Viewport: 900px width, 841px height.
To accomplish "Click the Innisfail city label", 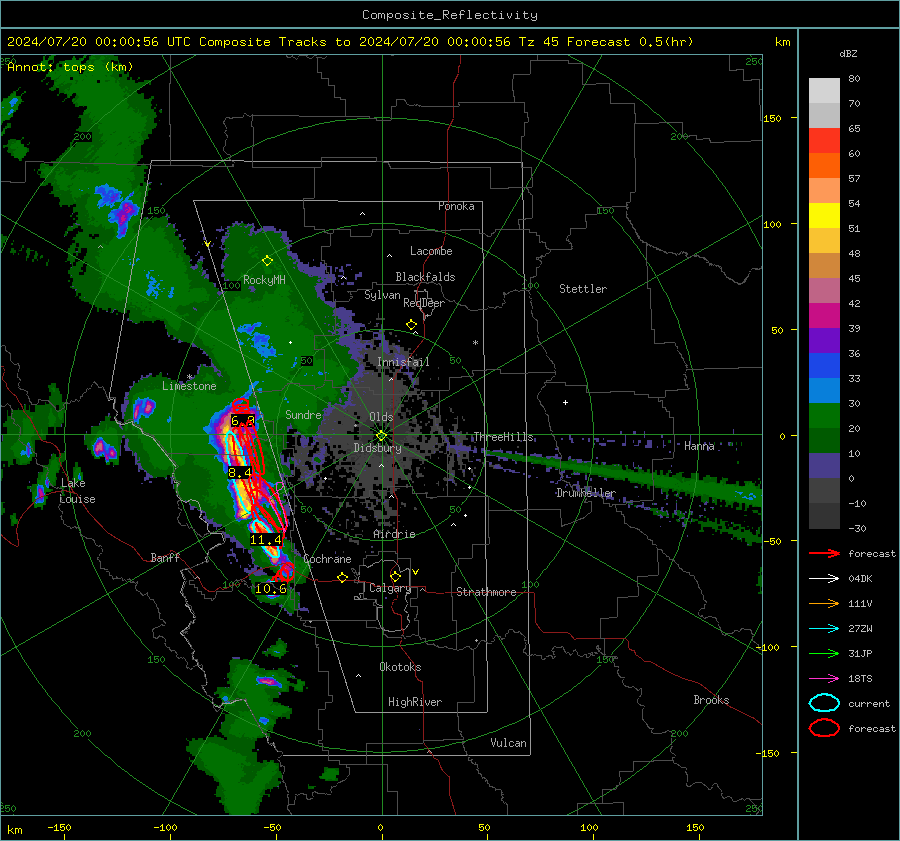I will pyautogui.click(x=403, y=362).
